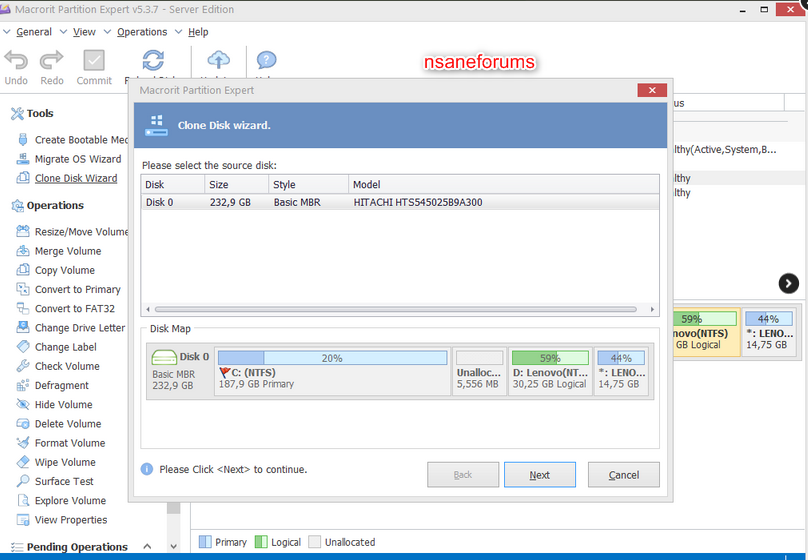
Task: Start Defragment operation
Action: coord(53,385)
